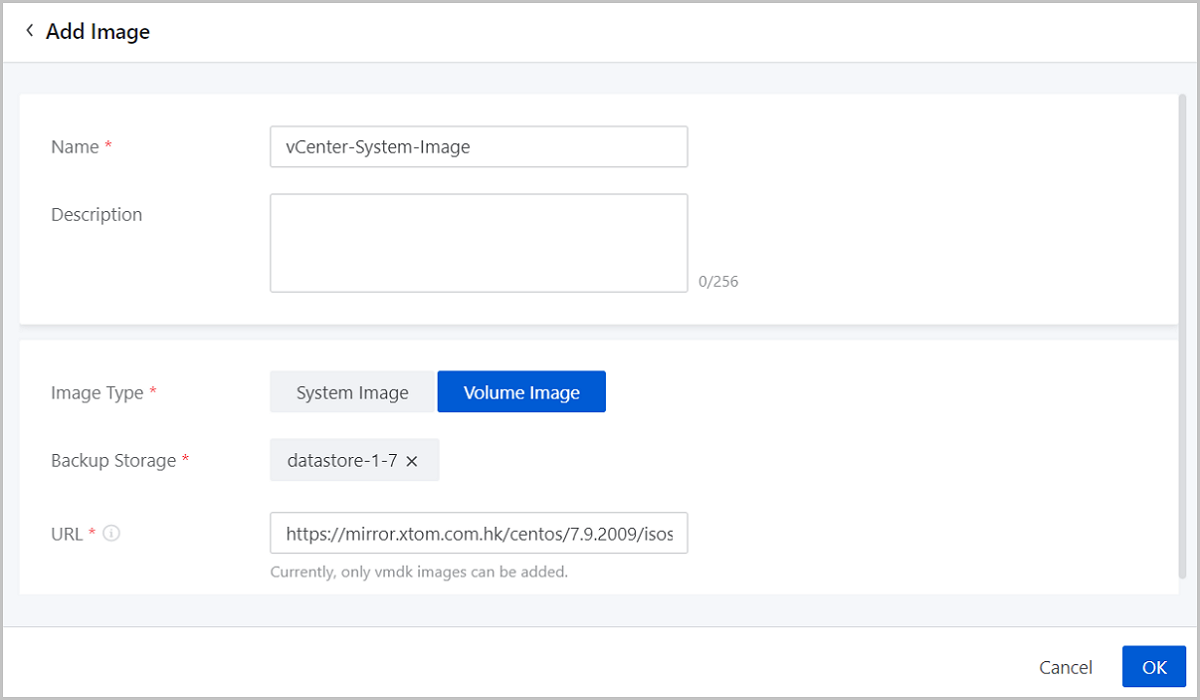Image resolution: width=1200 pixels, height=700 pixels.
Task: Click the Name field label
Action: [75, 146]
